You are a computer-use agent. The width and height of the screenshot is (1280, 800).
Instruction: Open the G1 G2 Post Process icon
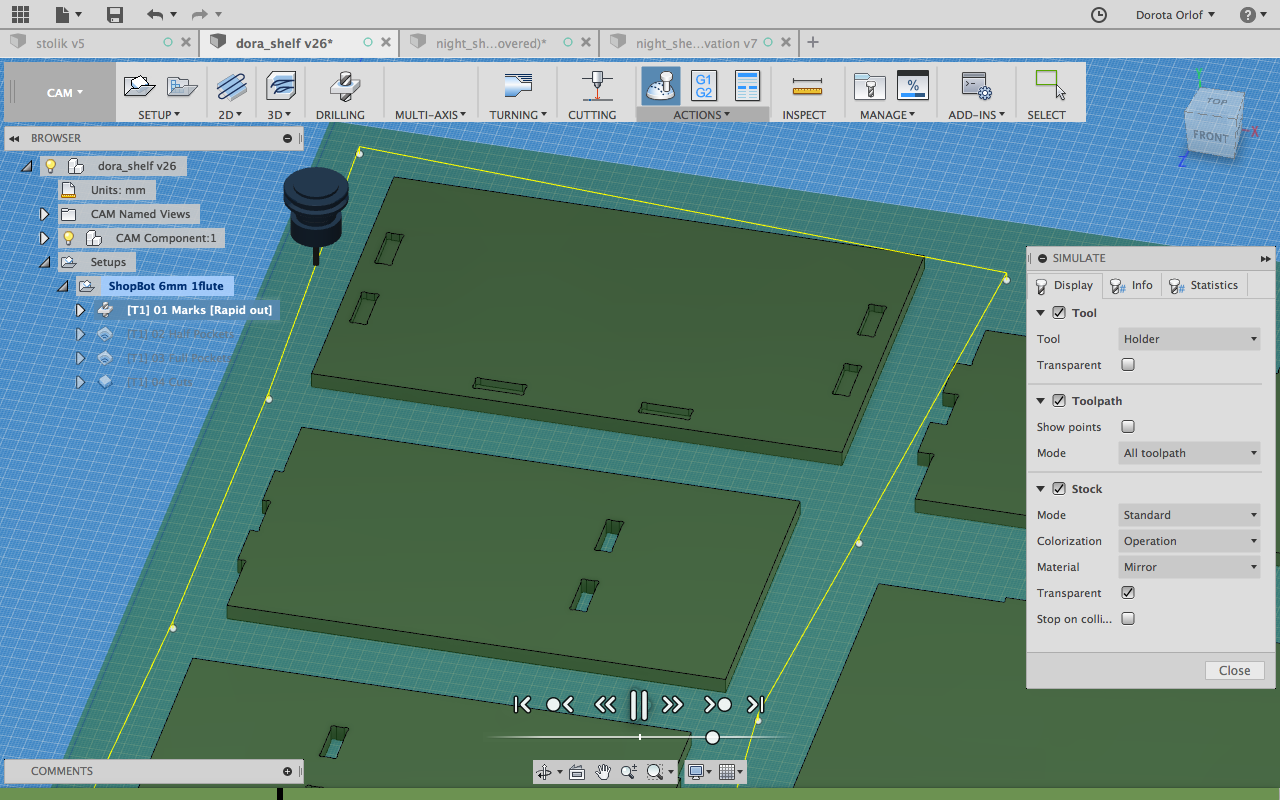[704, 86]
